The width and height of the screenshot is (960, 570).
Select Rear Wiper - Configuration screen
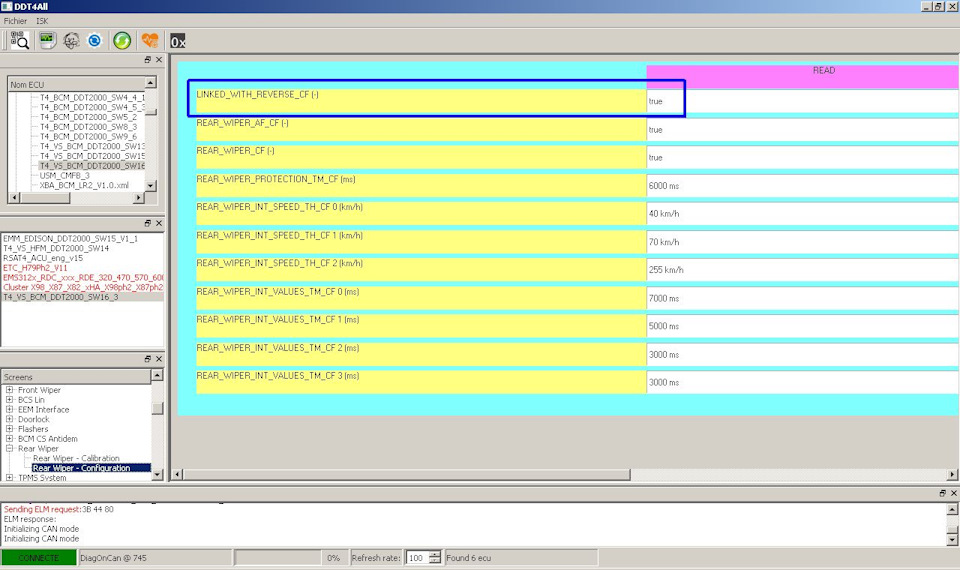tap(81, 468)
